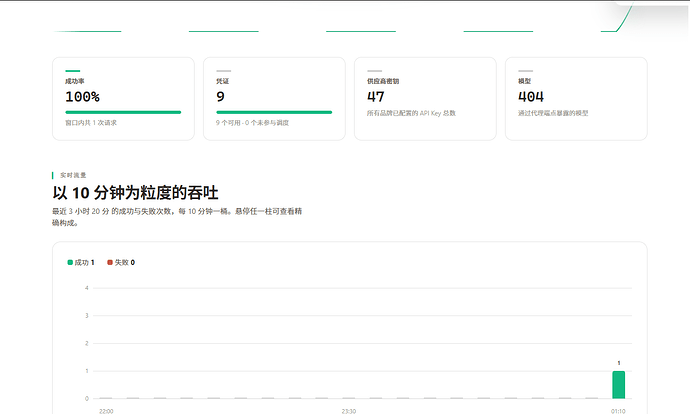Screen dimensions: 690x414
Task: Click the 供应商密钥 card title
Action: tap(383, 81)
